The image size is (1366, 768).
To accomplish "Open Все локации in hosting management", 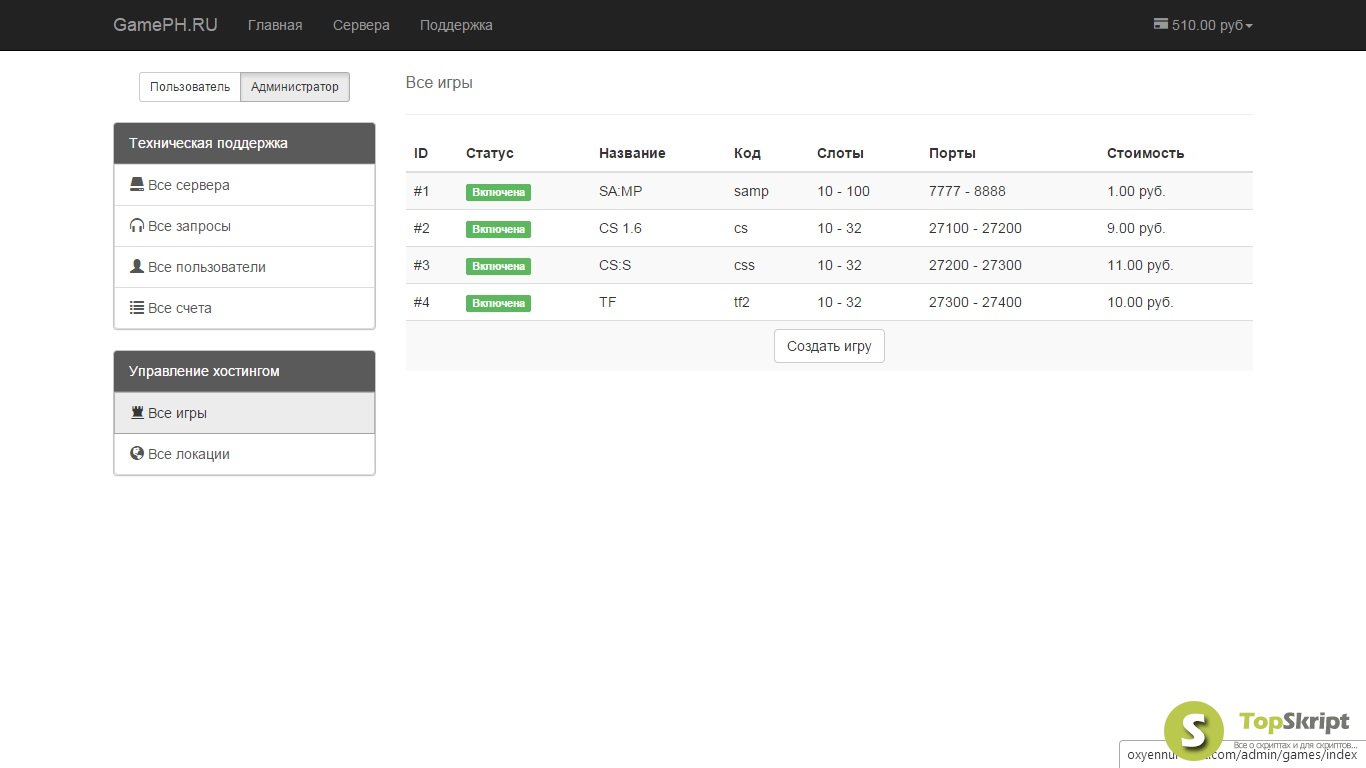I will pos(245,454).
